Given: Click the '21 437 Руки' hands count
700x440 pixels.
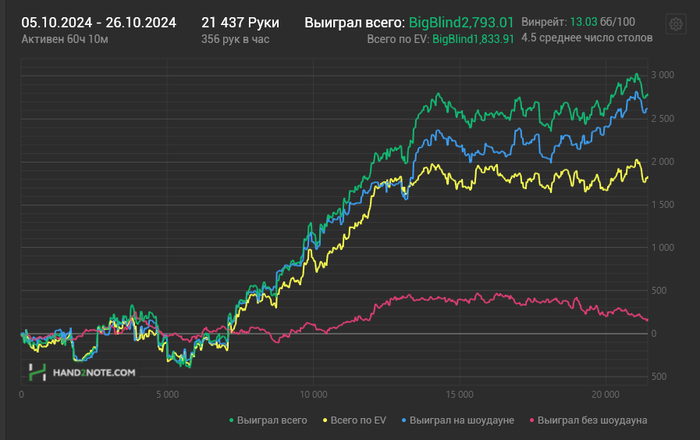Looking at the screenshot, I should tap(240, 23).
